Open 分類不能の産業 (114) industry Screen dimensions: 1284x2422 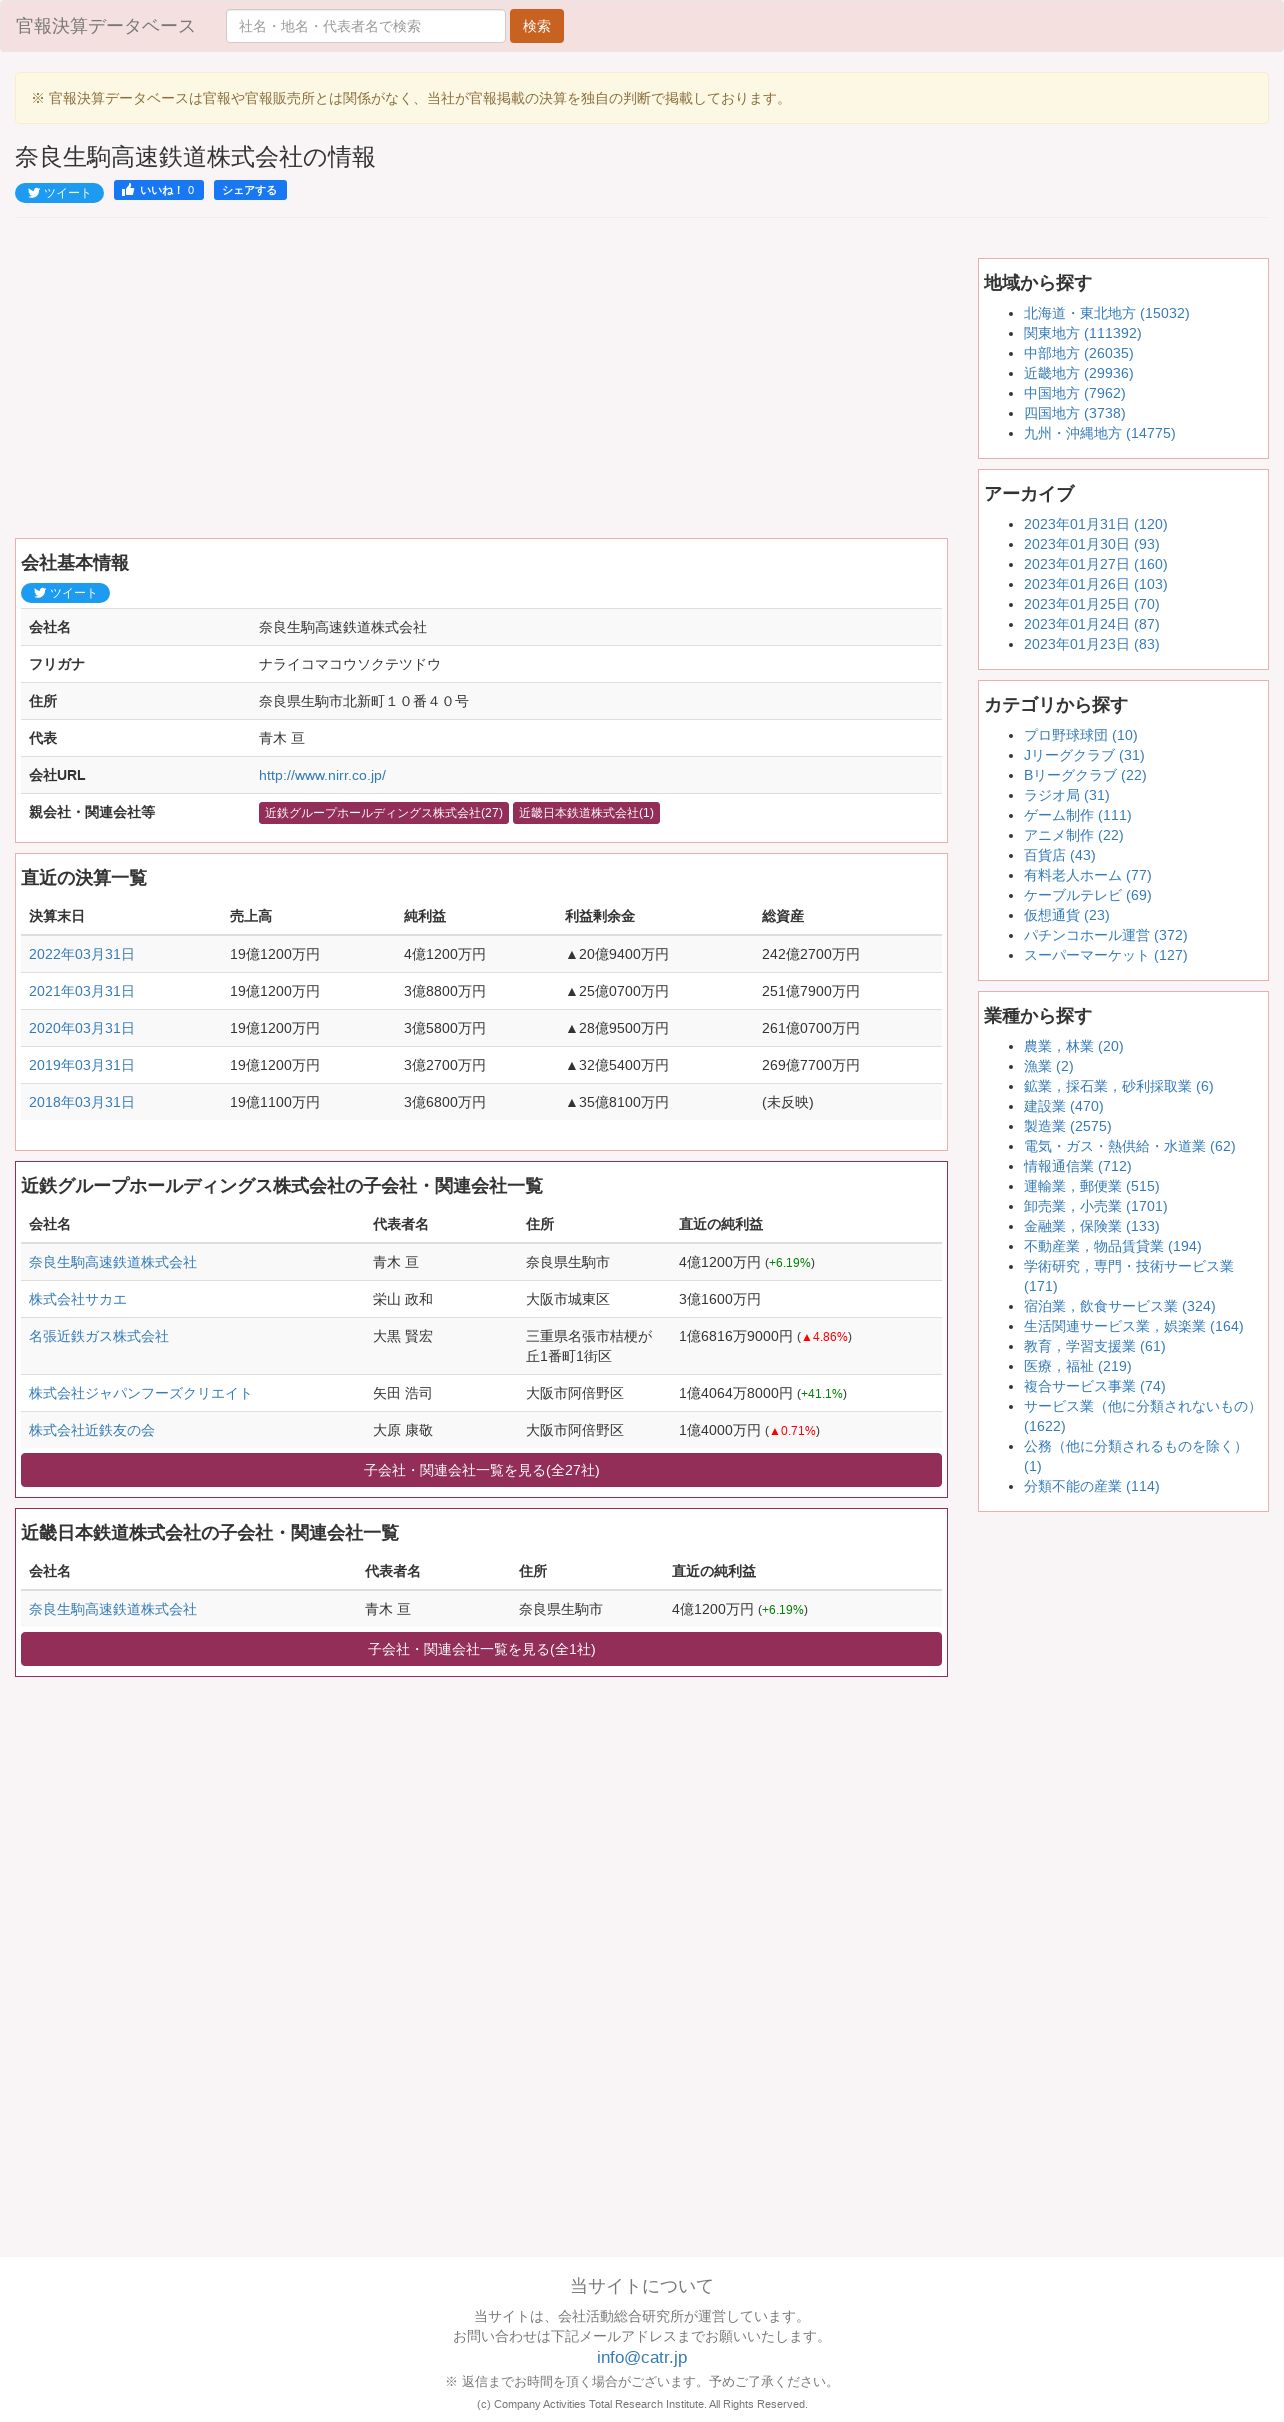click(x=1091, y=1486)
